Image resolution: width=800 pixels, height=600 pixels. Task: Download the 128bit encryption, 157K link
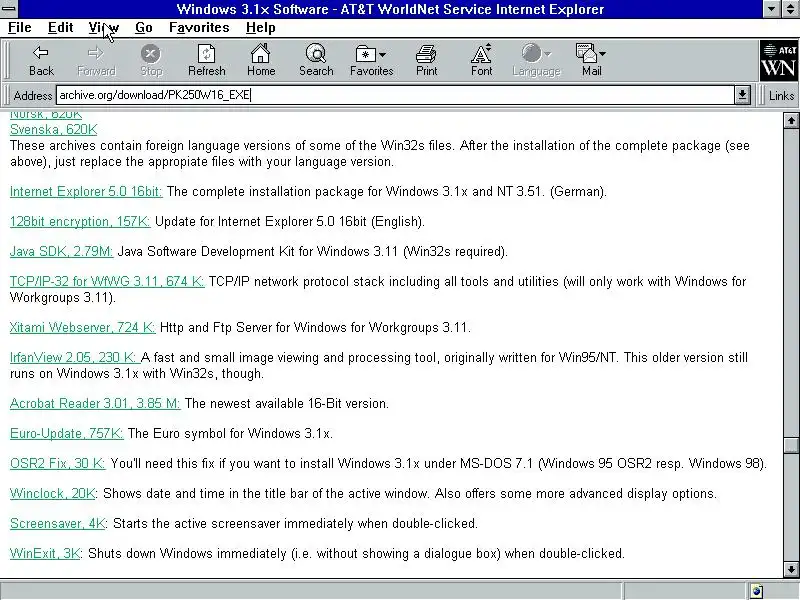coord(80,221)
